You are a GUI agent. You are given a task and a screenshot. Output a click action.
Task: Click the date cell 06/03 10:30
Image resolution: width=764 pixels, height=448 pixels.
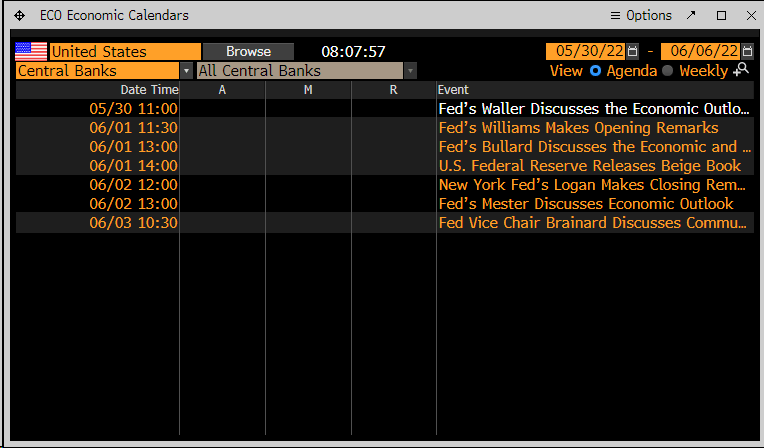(134, 222)
